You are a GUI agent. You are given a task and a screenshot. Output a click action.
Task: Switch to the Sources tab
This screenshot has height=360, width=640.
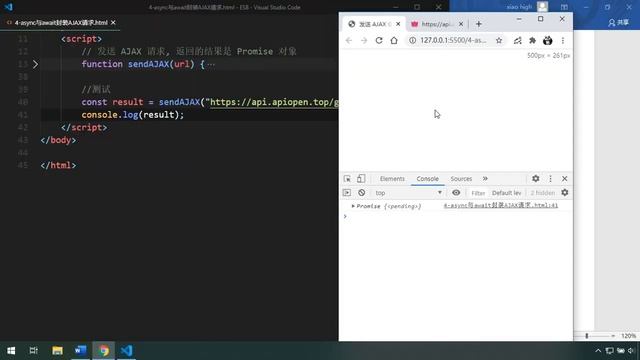click(x=461, y=179)
